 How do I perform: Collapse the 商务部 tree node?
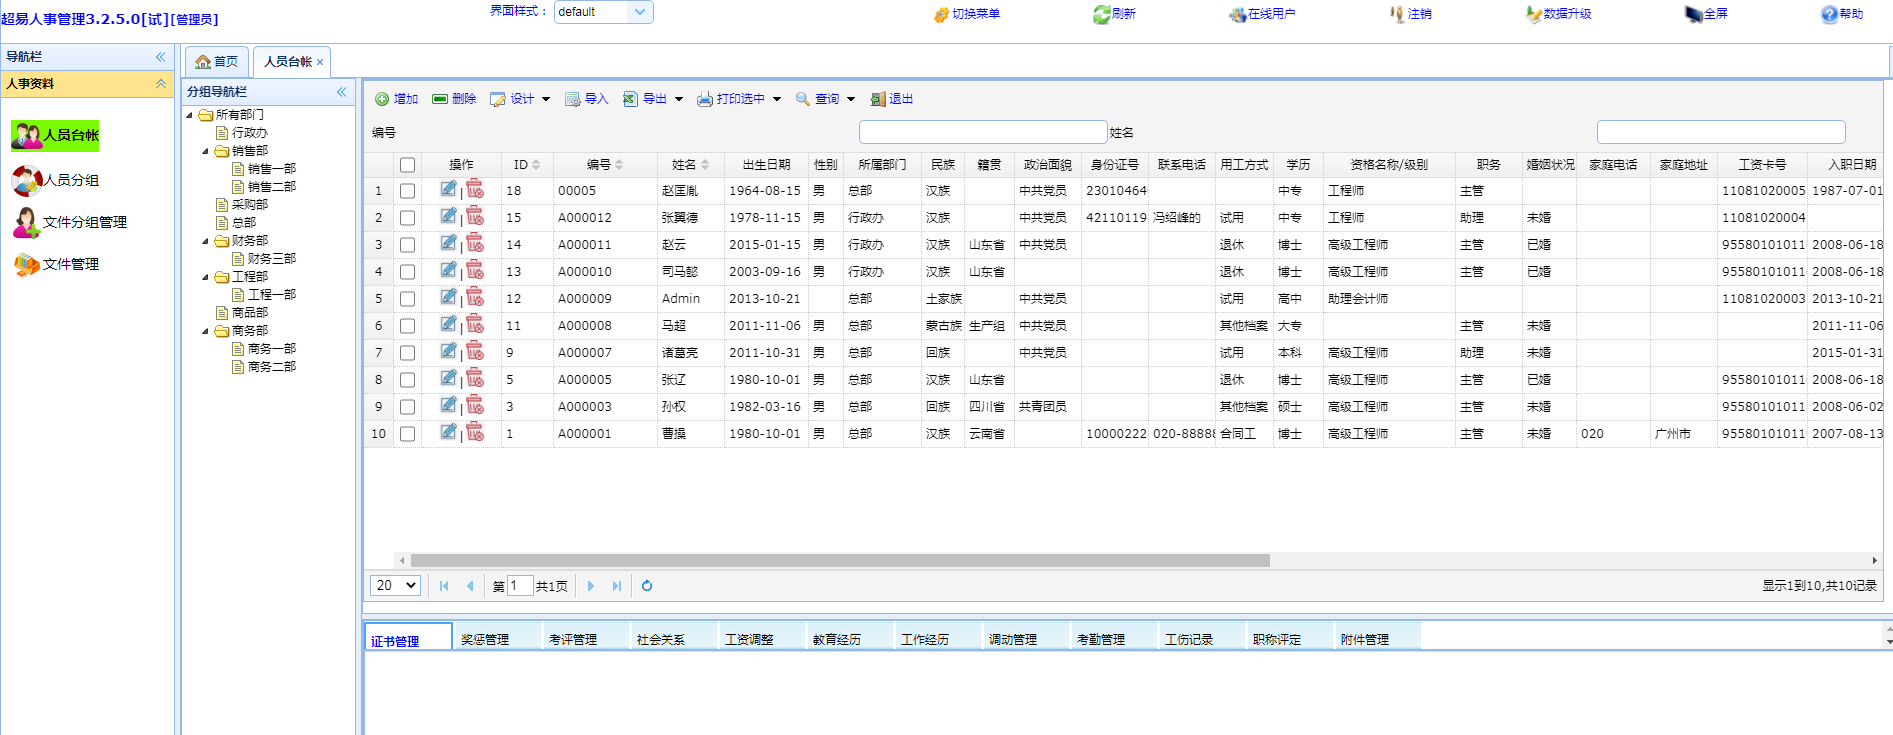coord(206,331)
